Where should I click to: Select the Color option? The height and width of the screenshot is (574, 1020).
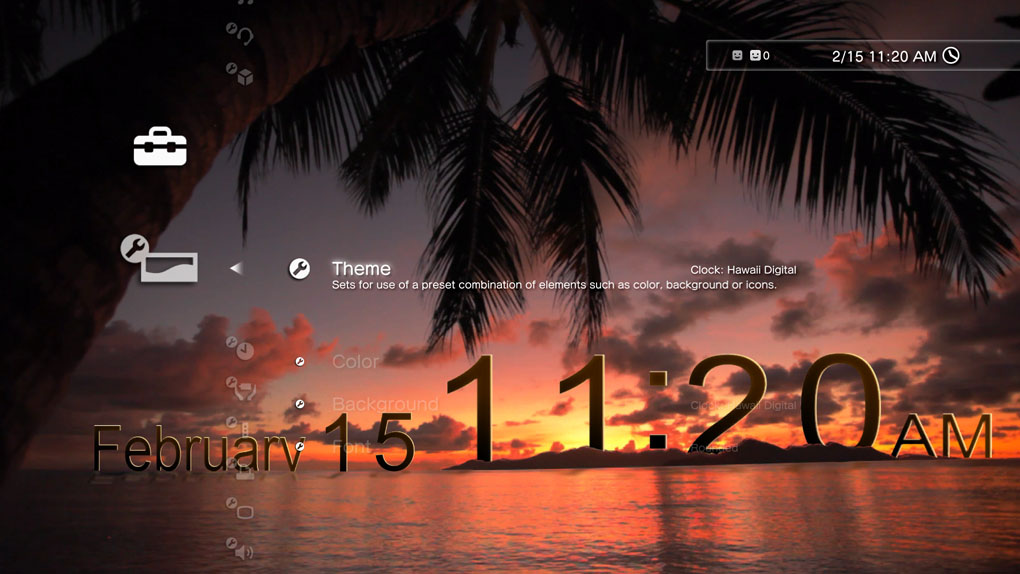355,361
